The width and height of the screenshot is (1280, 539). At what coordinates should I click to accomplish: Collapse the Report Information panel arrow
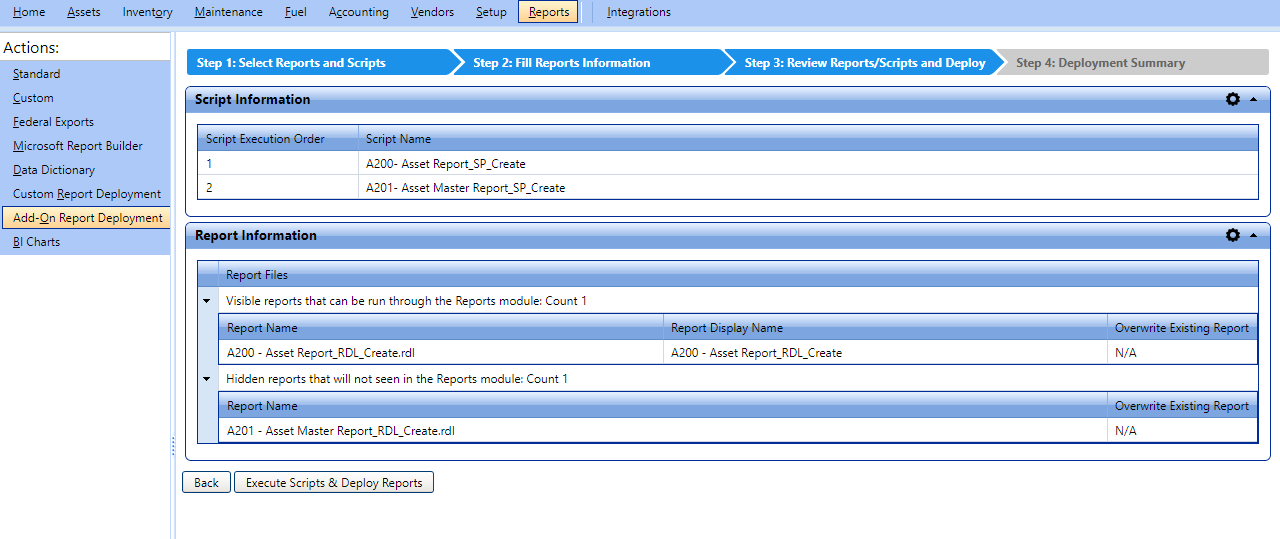(x=1253, y=235)
